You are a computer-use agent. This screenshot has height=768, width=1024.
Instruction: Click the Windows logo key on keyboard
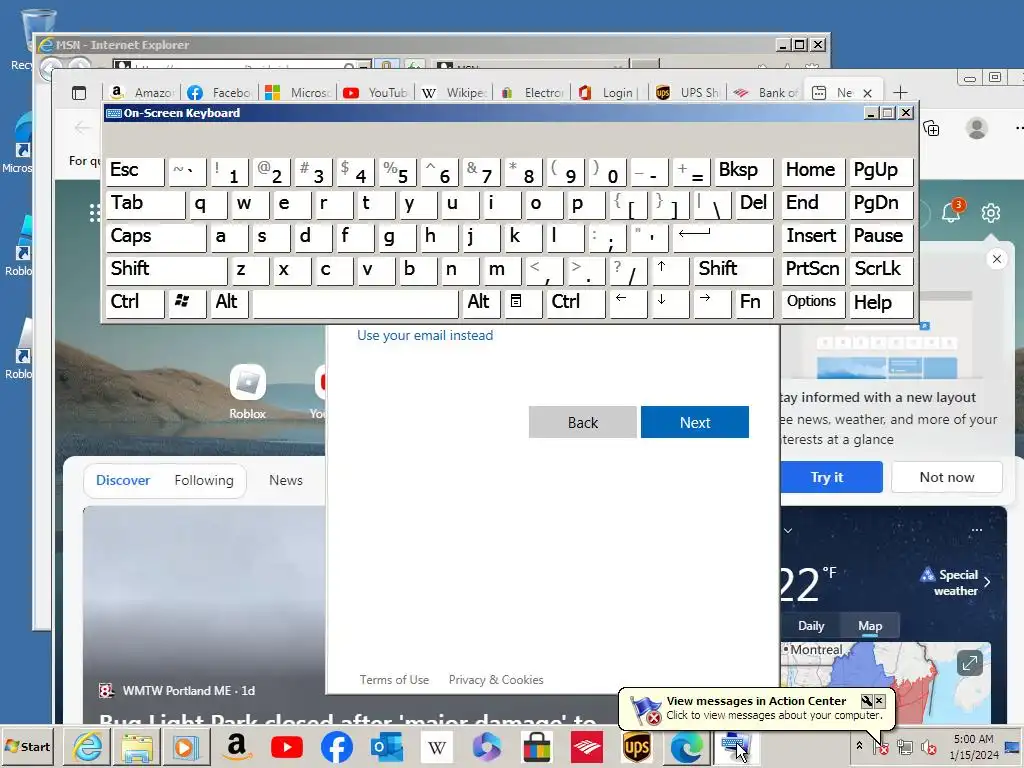pyautogui.click(x=187, y=303)
